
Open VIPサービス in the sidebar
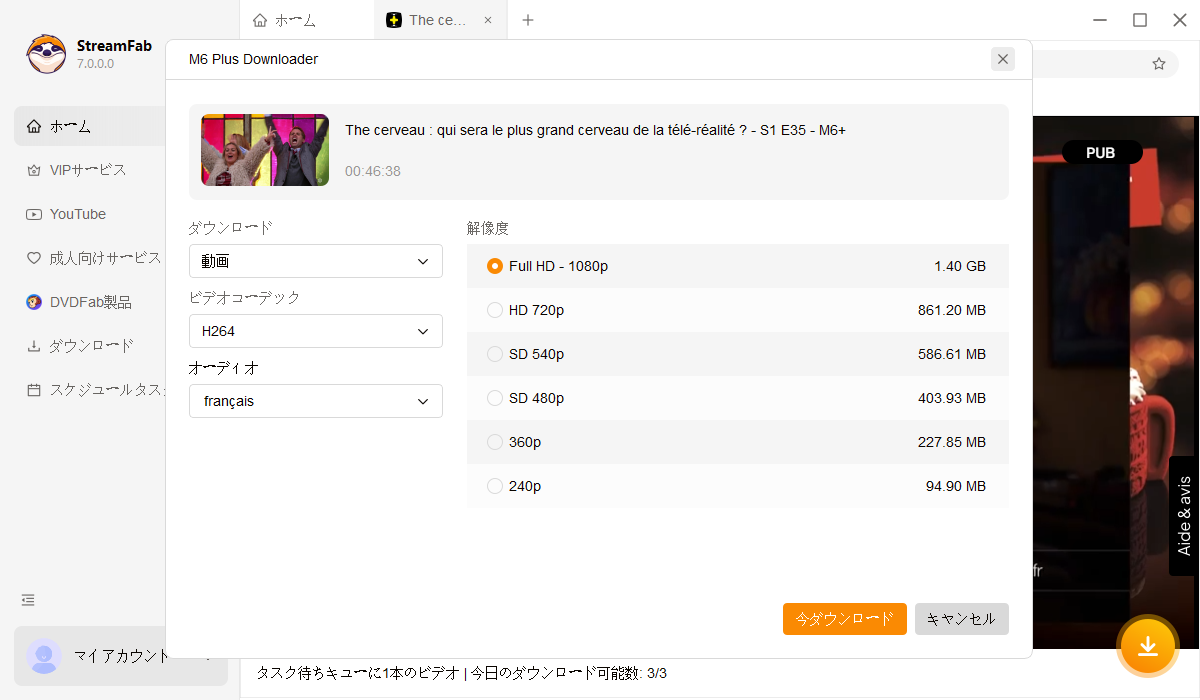(88, 170)
